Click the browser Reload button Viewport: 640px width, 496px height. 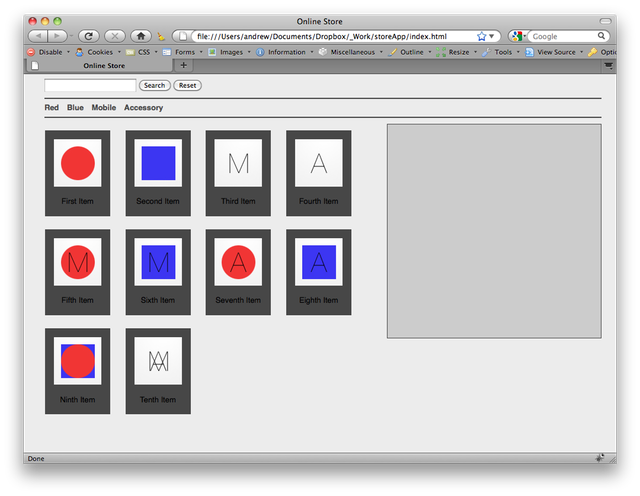pos(88,36)
